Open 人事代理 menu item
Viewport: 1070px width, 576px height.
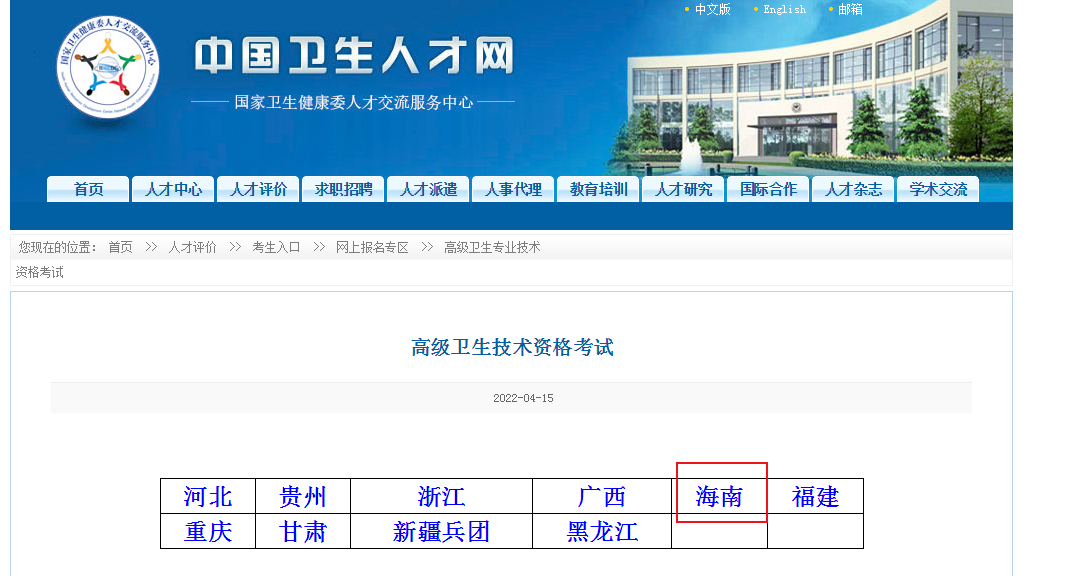tap(513, 189)
